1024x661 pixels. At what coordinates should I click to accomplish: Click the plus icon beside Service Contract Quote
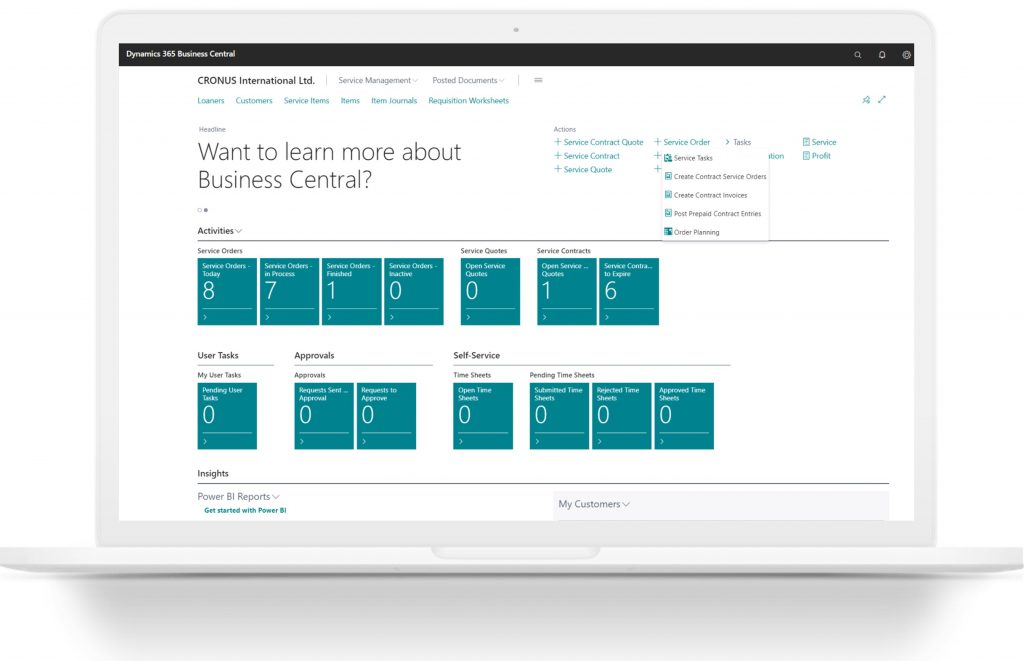[558, 142]
